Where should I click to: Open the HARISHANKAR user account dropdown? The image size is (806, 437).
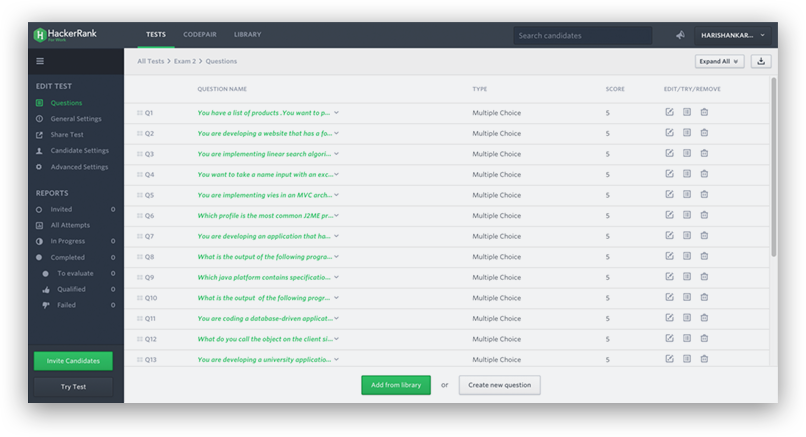point(732,35)
